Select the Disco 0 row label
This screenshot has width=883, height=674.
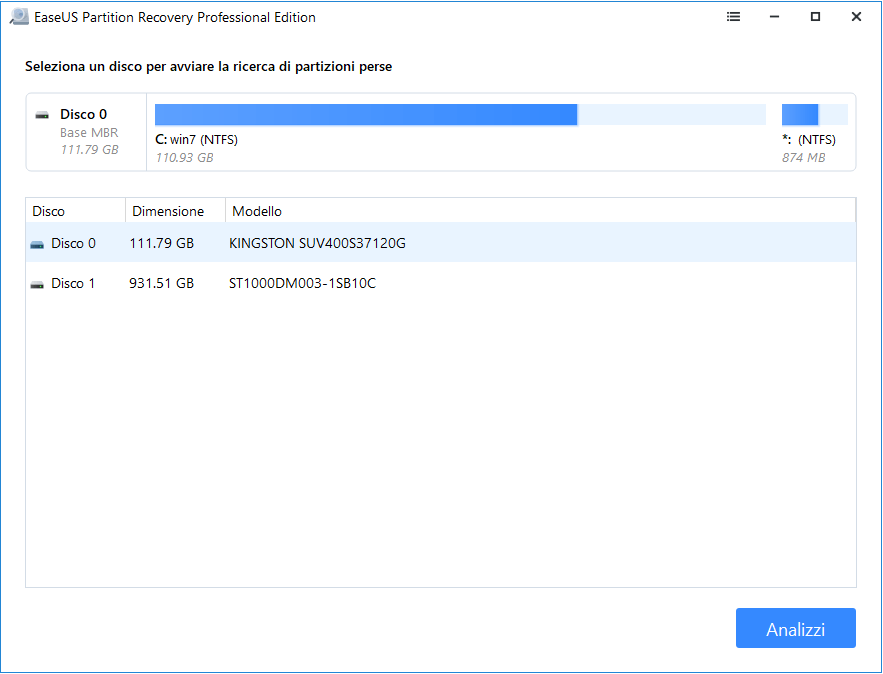point(73,243)
